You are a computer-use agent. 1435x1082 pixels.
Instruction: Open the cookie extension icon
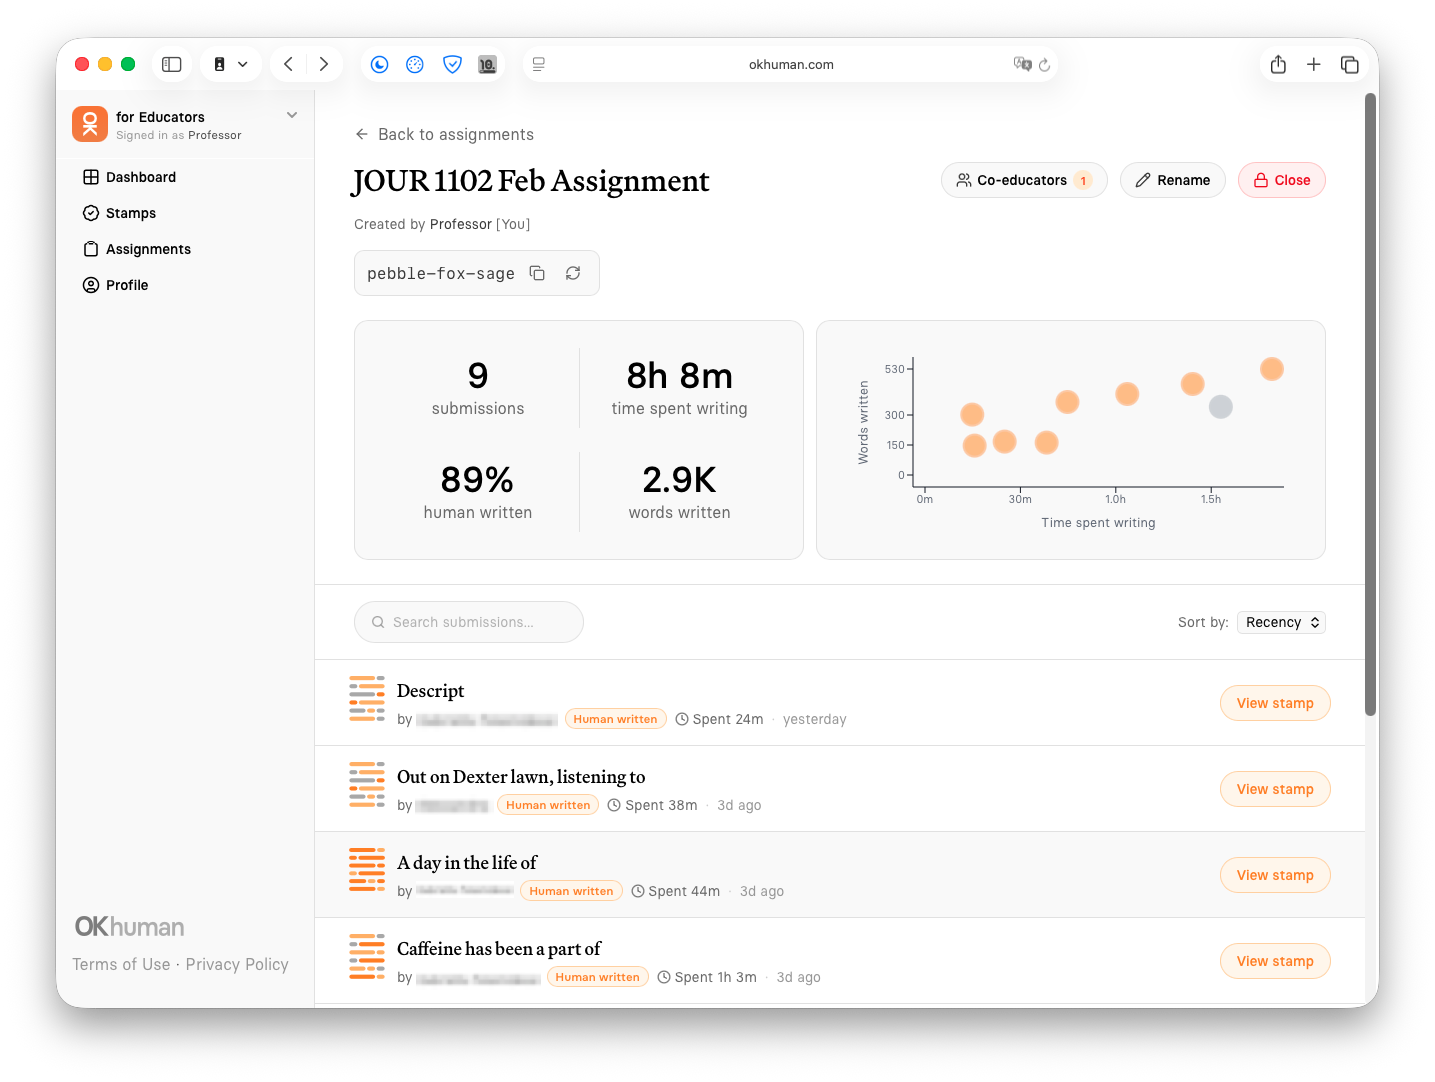coord(415,64)
